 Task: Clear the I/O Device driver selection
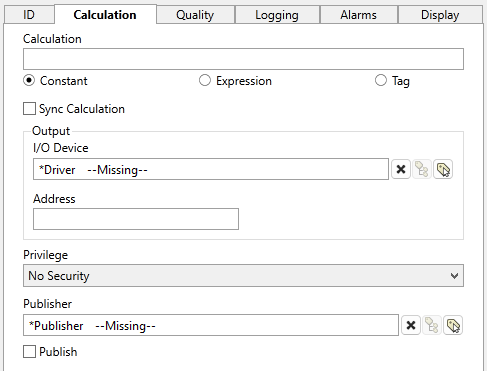[401, 169]
